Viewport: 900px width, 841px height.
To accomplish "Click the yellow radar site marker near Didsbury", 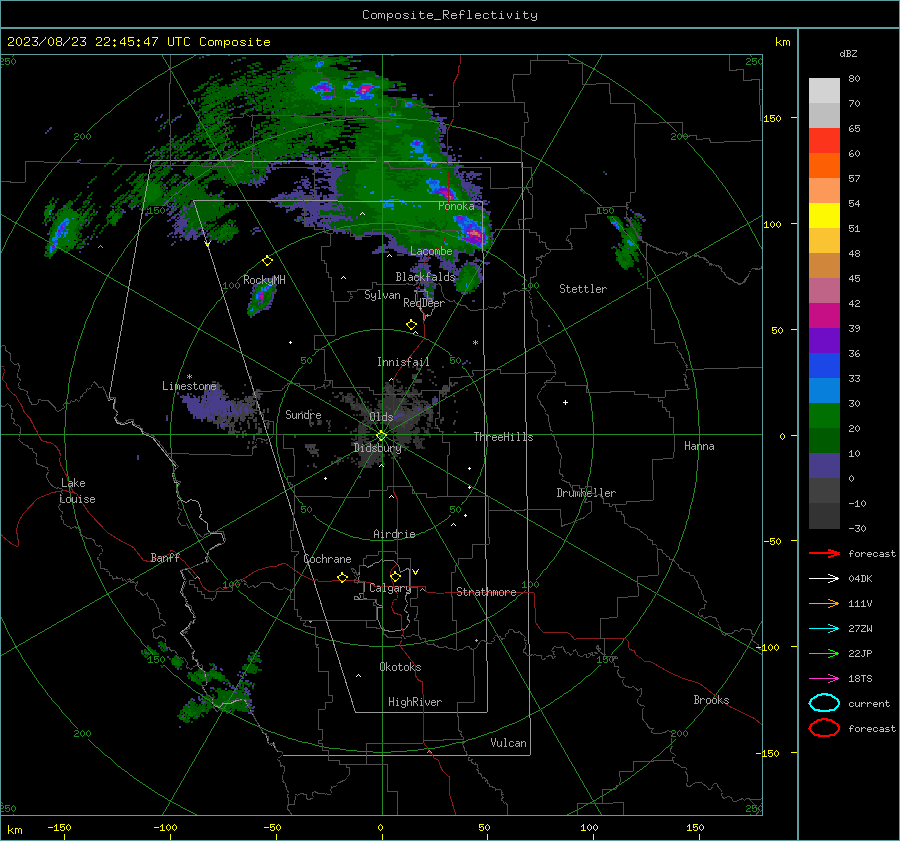I will [x=382, y=436].
